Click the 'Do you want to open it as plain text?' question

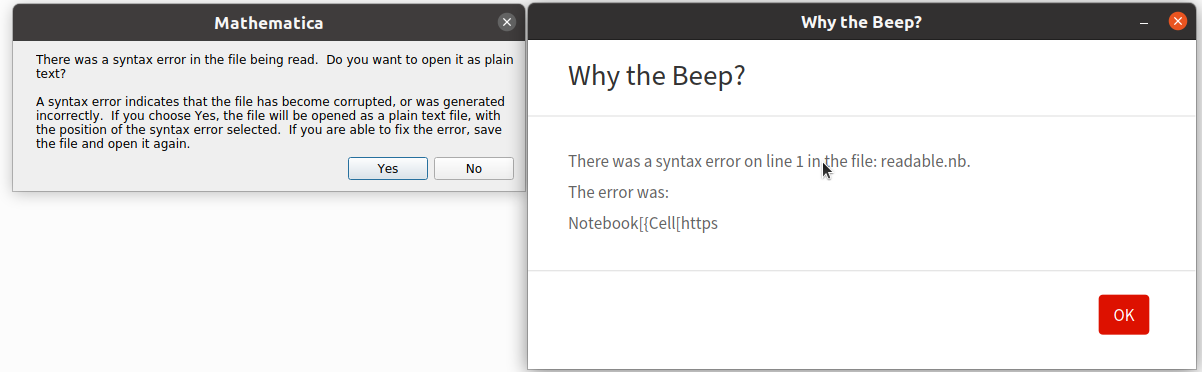[275, 66]
